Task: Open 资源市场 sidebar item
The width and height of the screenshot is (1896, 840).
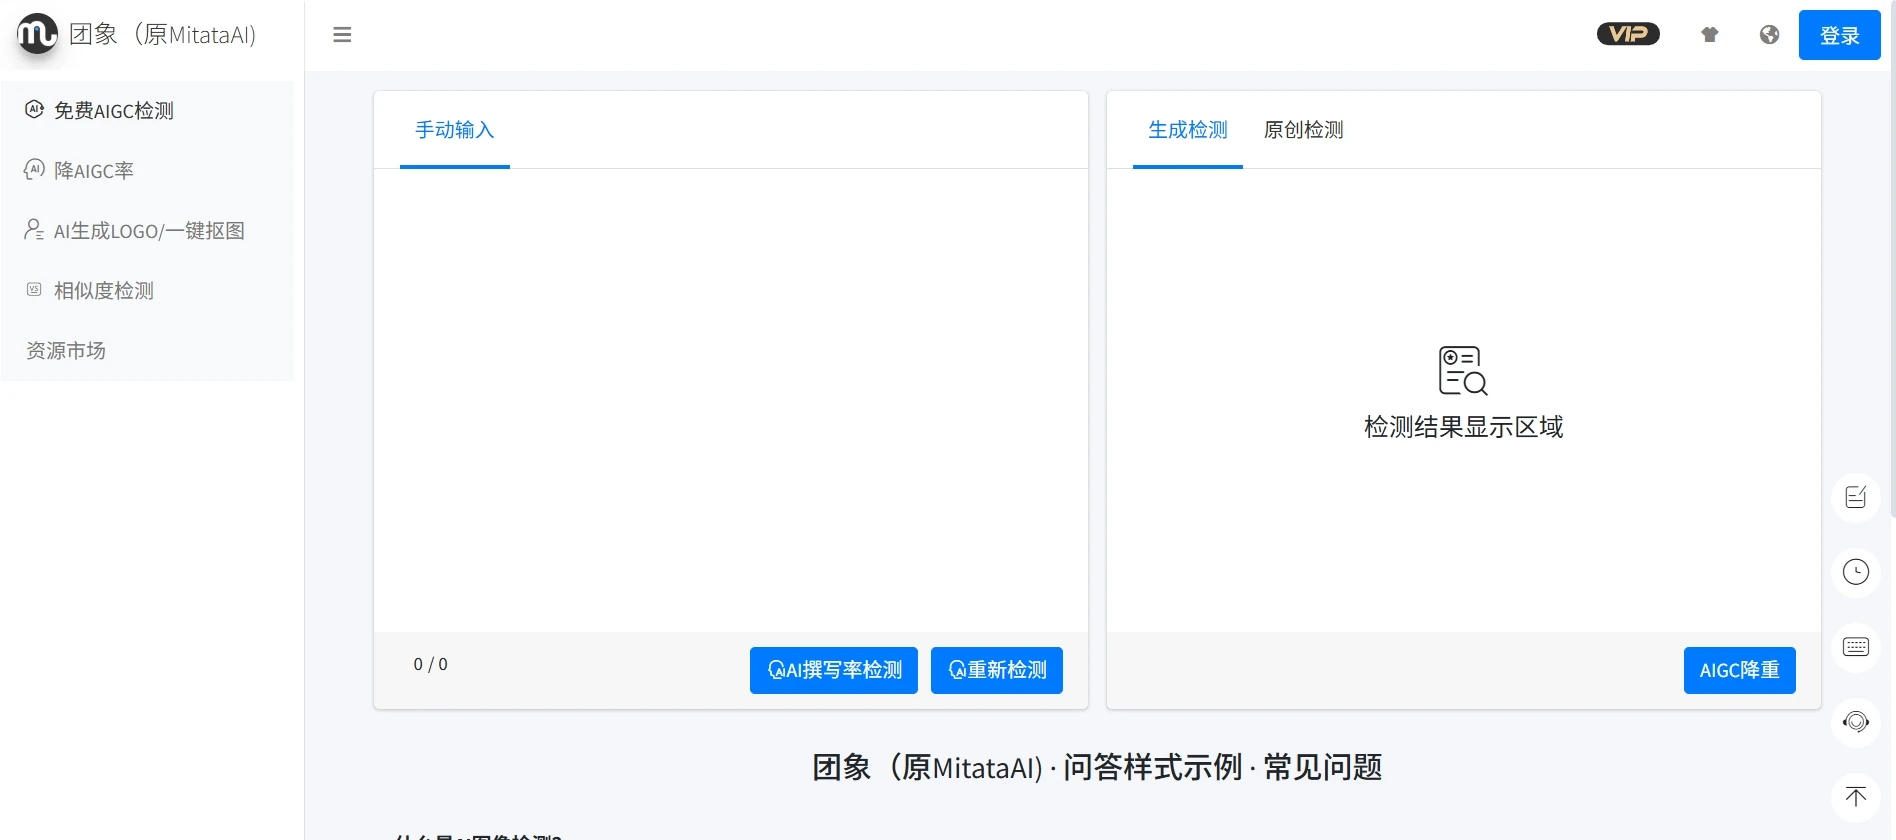Action: (x=148, y=350)
